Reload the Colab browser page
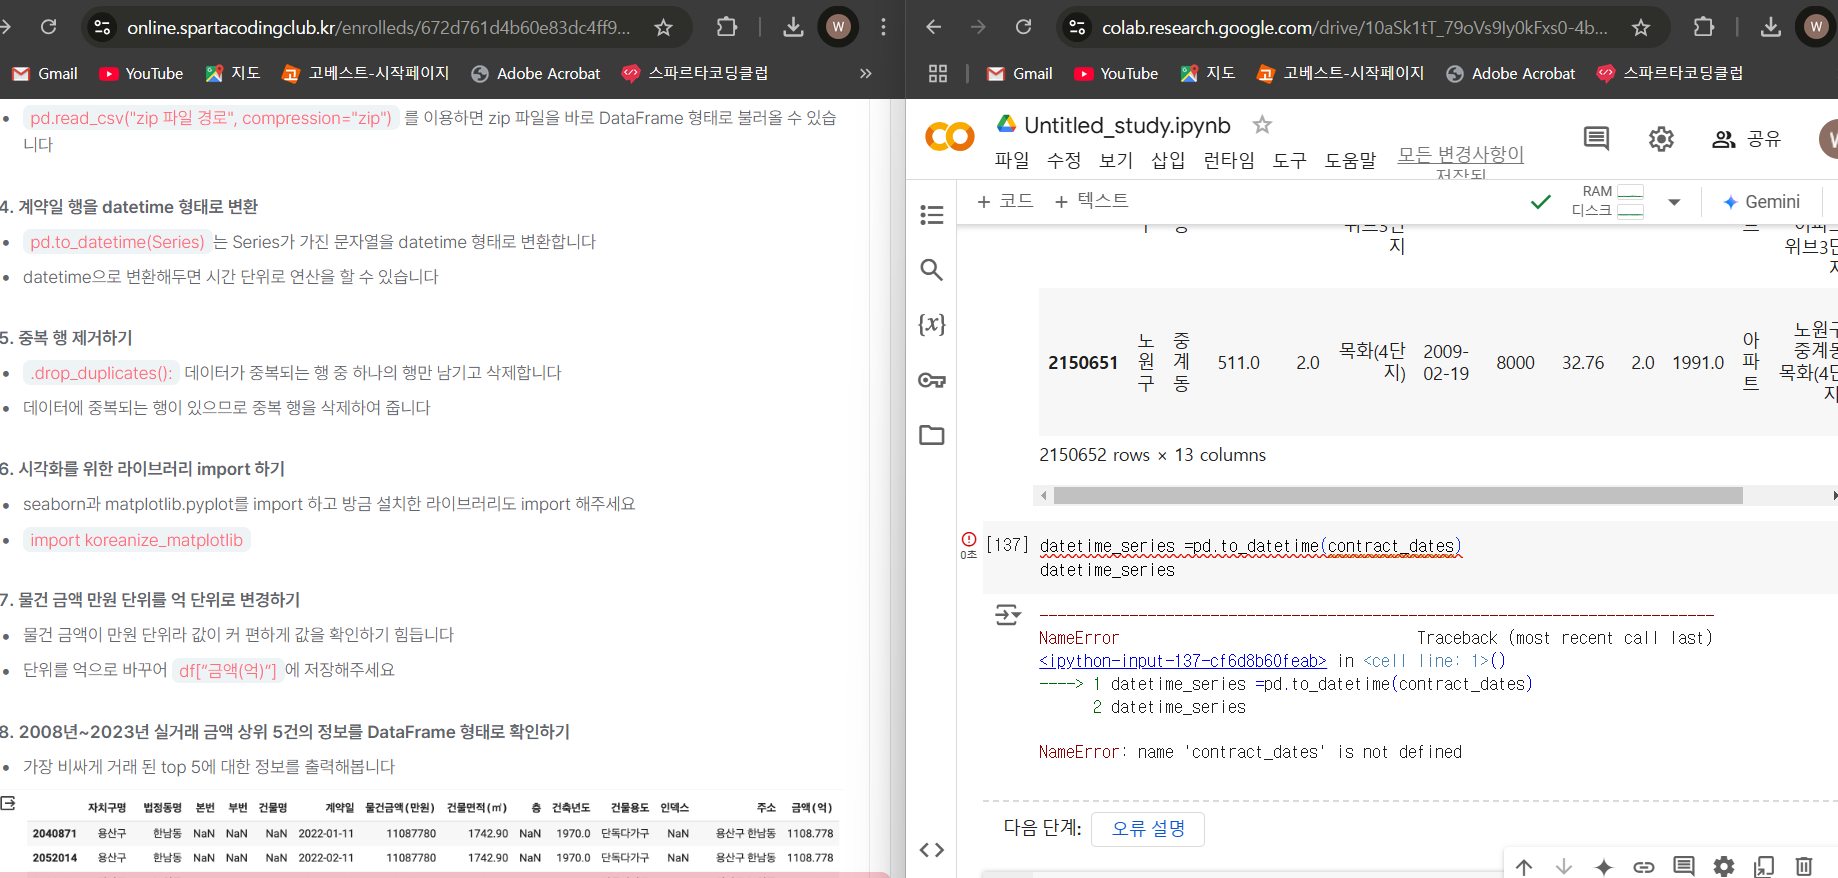Image resolution: width=1838 pixels, height=878 pixels. tap(1023, 27)
